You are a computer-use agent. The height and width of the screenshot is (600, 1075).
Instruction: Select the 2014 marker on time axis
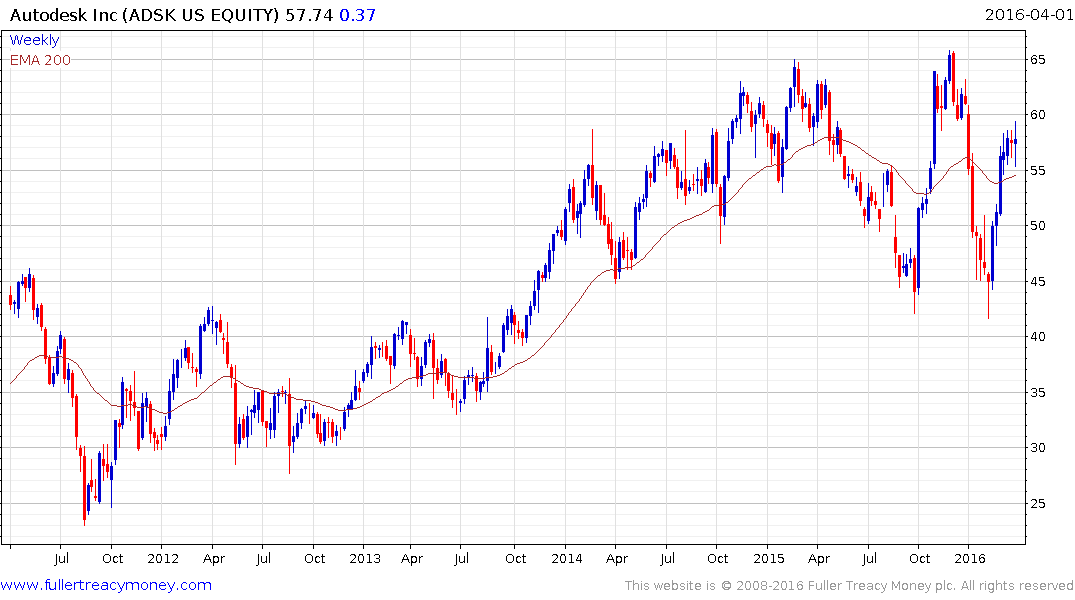(x=567, y=558)
